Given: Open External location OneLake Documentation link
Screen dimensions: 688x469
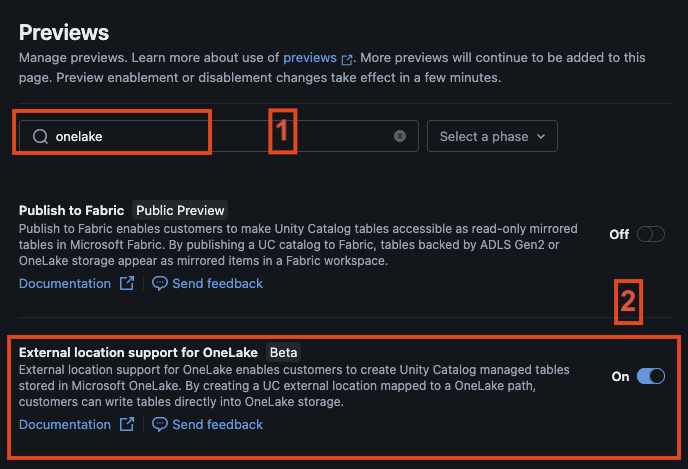Looking at the screenshot, I should tap(65, 424).
